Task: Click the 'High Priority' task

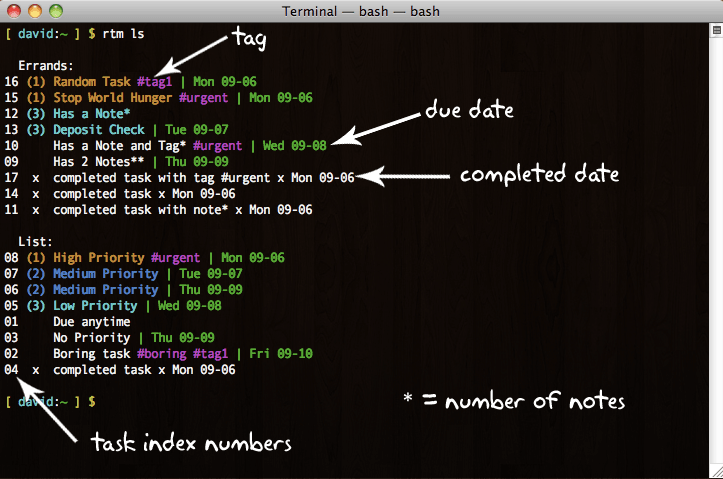Action: (99, 258)
